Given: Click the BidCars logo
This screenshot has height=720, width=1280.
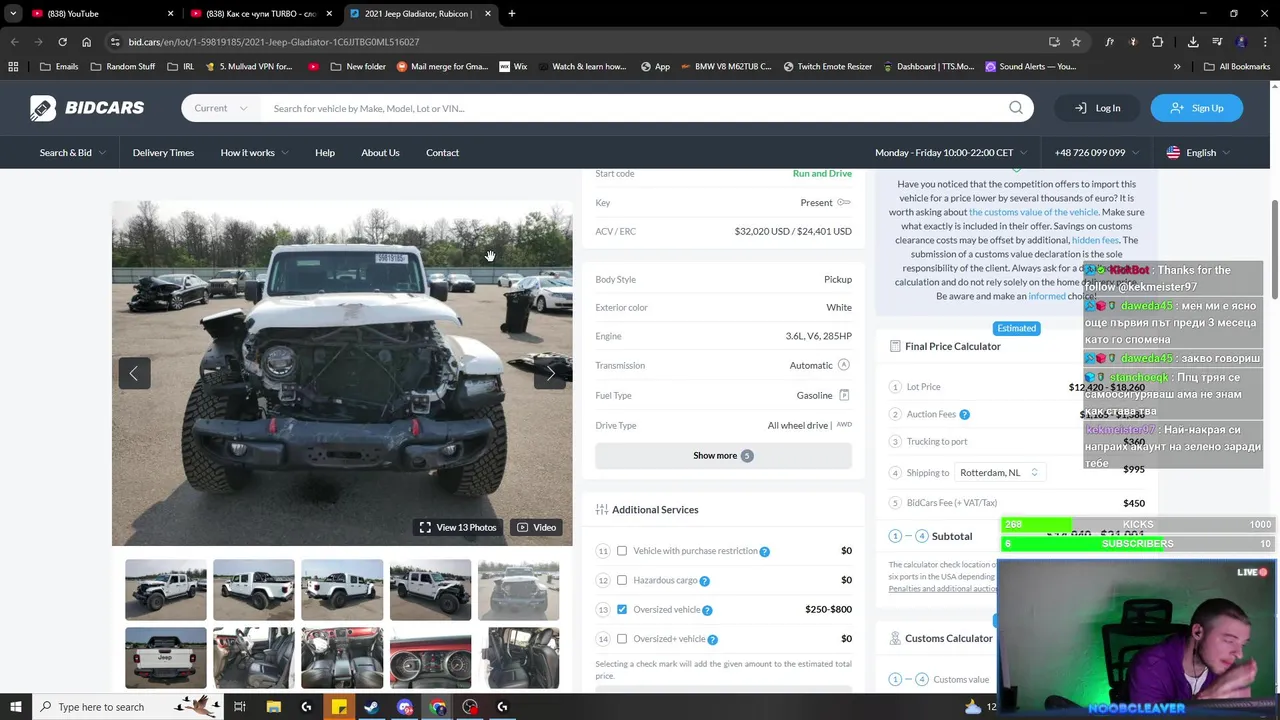Looking at the screenshot, I should tap(87, 108).
